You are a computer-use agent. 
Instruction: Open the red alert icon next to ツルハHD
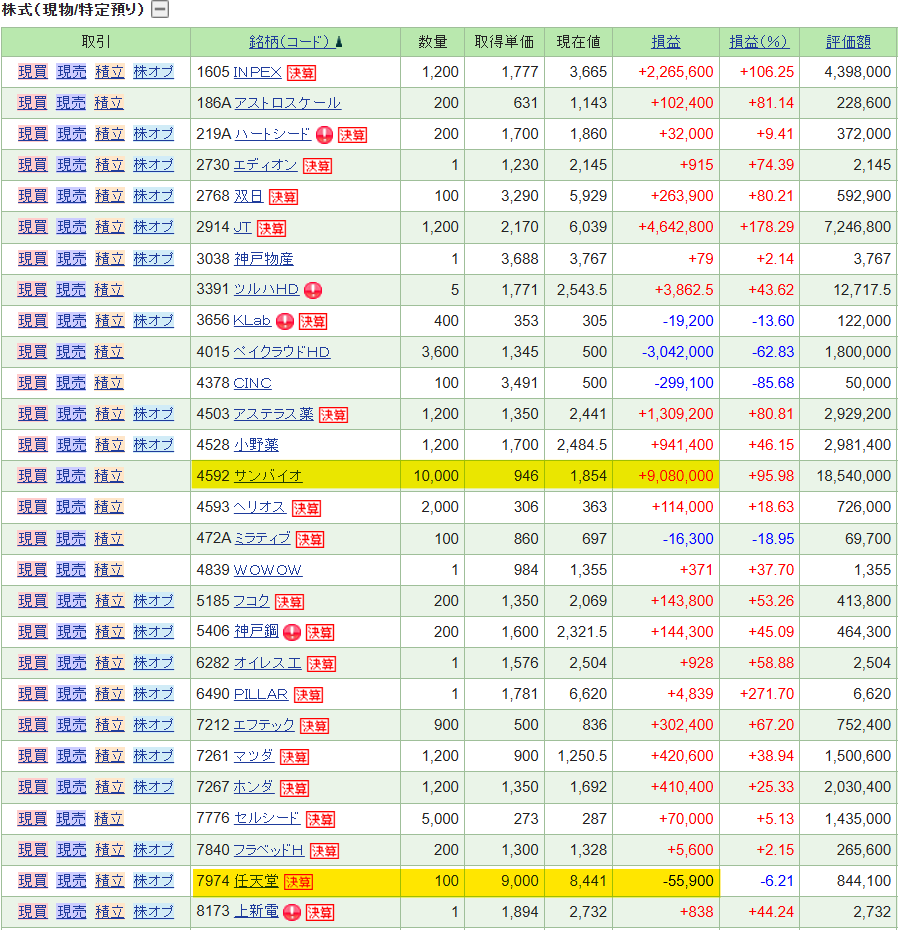tap(312, 290)
